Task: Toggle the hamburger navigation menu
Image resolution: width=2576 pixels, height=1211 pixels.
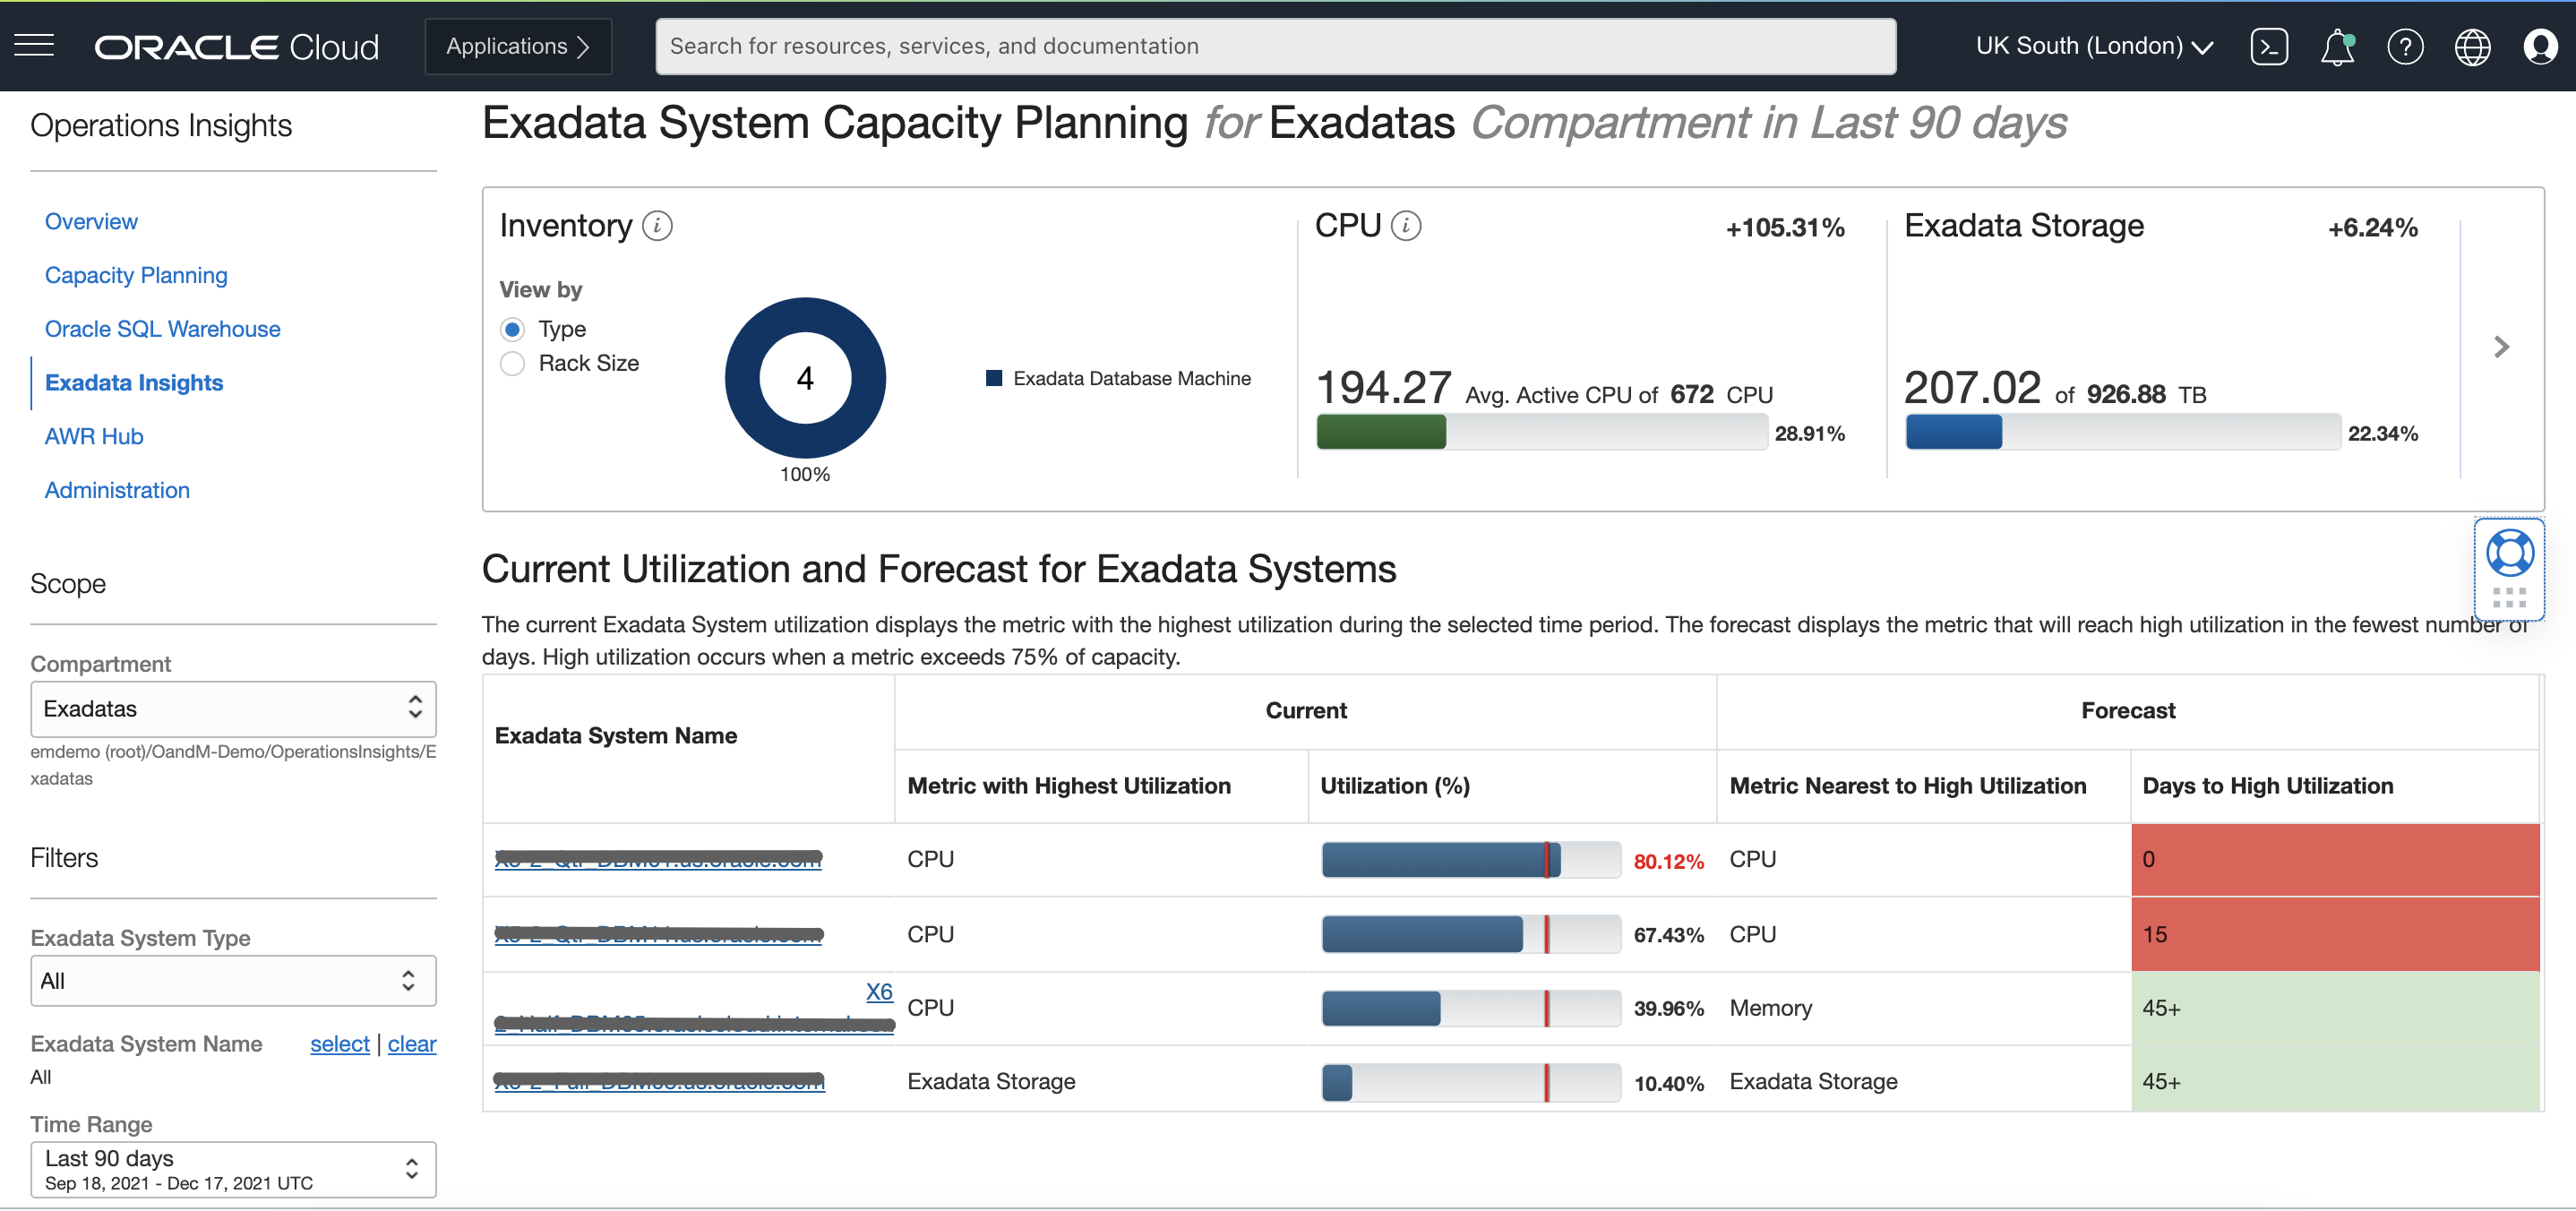Action: pyautogui.click(x=33, y=45)
